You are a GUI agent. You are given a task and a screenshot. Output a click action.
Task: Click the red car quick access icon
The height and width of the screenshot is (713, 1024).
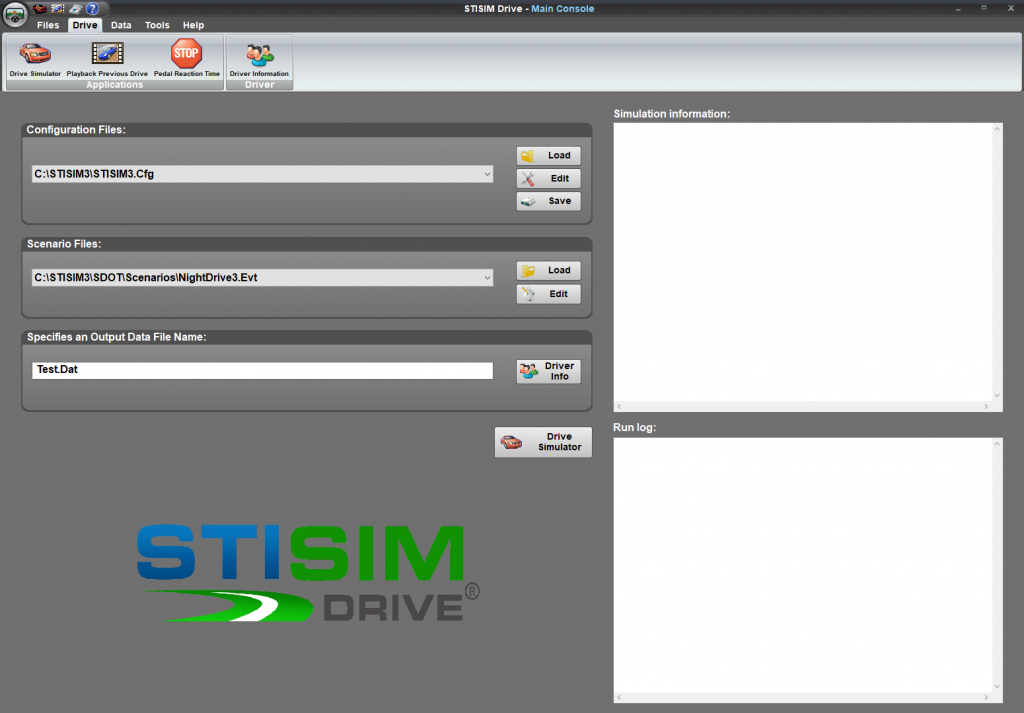tap(40, 8)
